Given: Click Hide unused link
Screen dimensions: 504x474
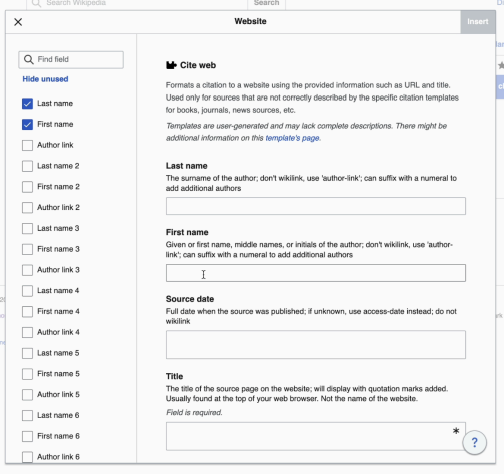Looking at the screenshot, I should (45, 79).
